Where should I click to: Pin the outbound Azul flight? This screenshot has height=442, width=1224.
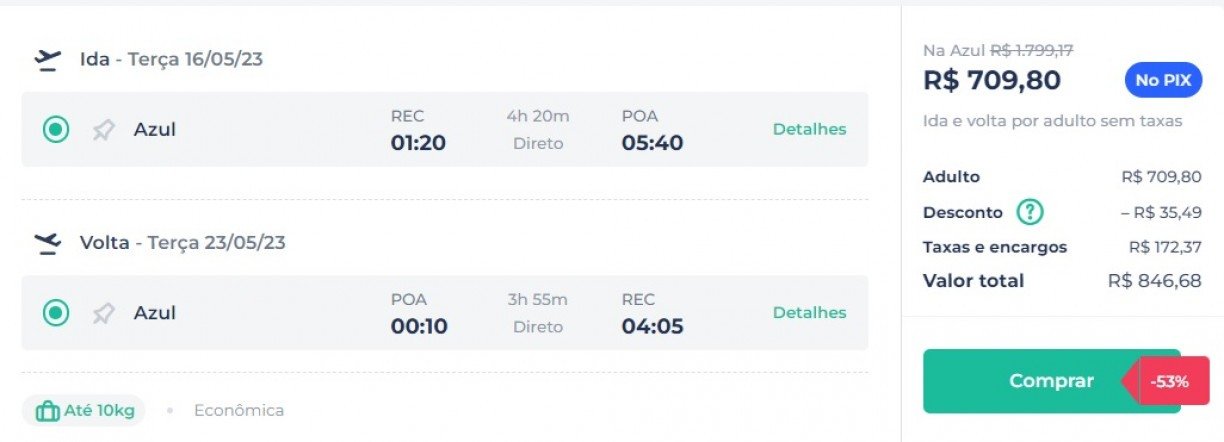(x=103, y=130)
